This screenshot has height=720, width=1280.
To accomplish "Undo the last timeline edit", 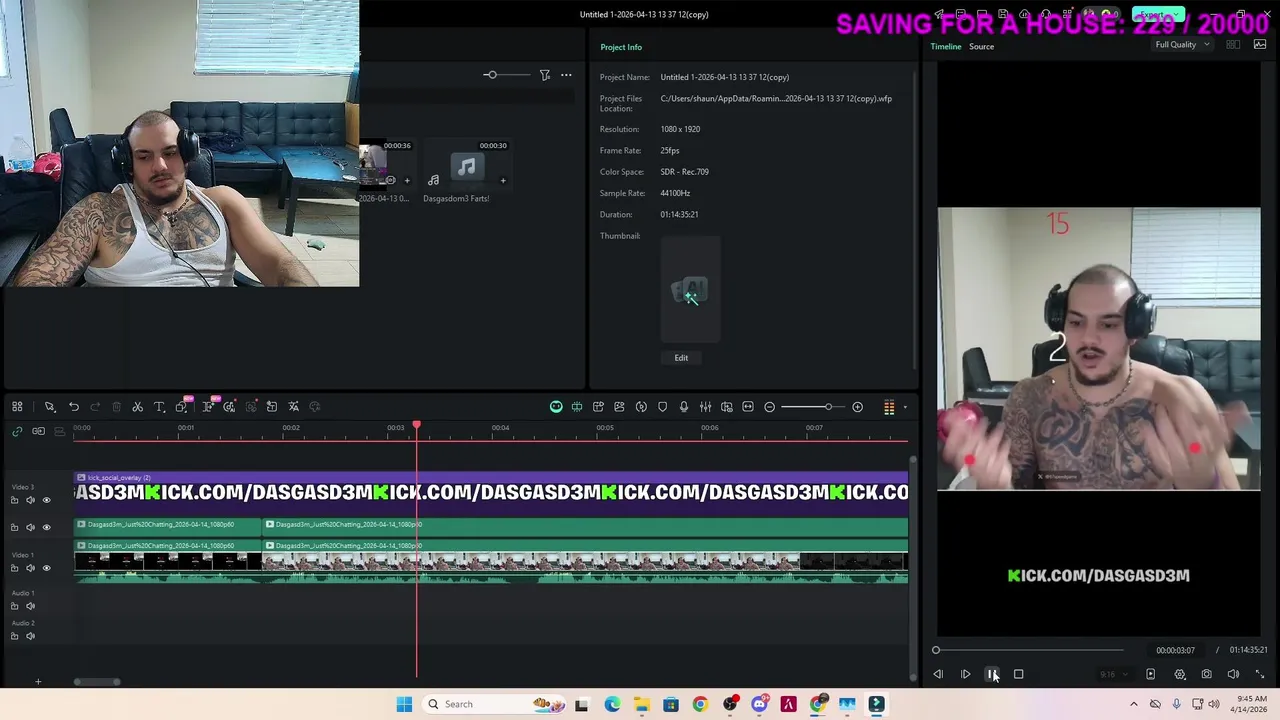I will click(x=74, y=407).
